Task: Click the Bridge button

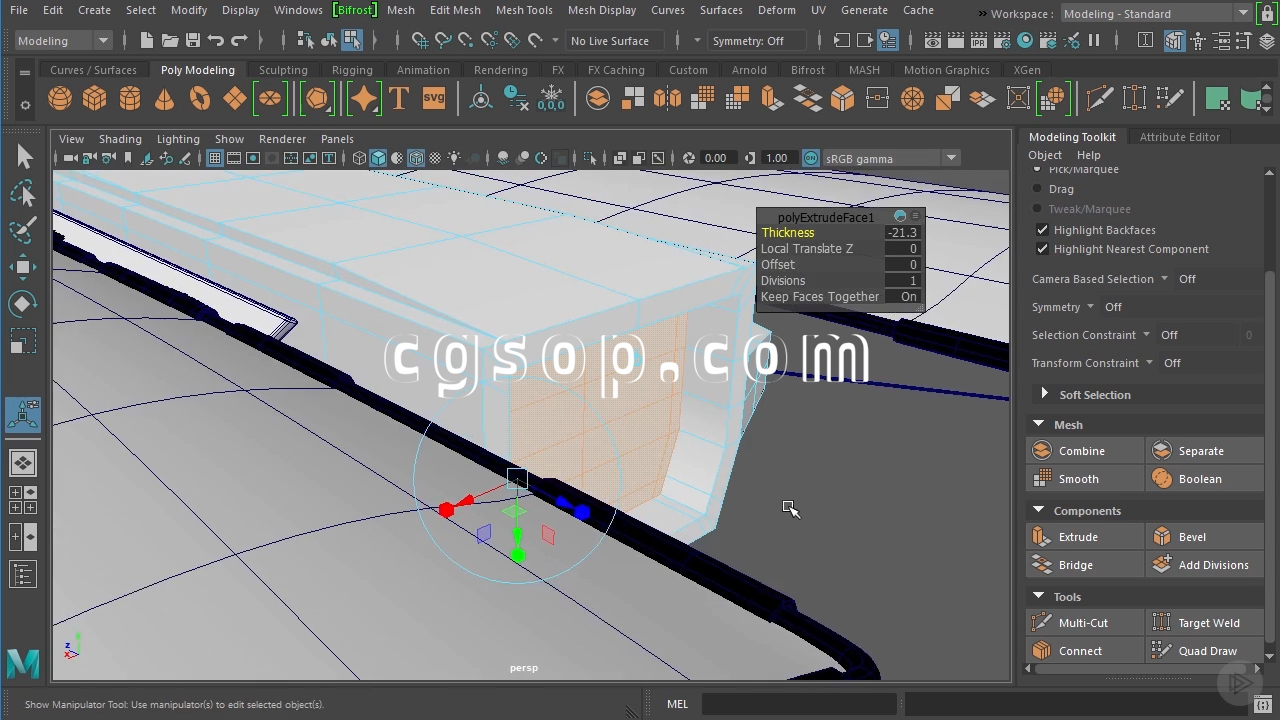Action: pyautogui.click(x=1075, y=565)
